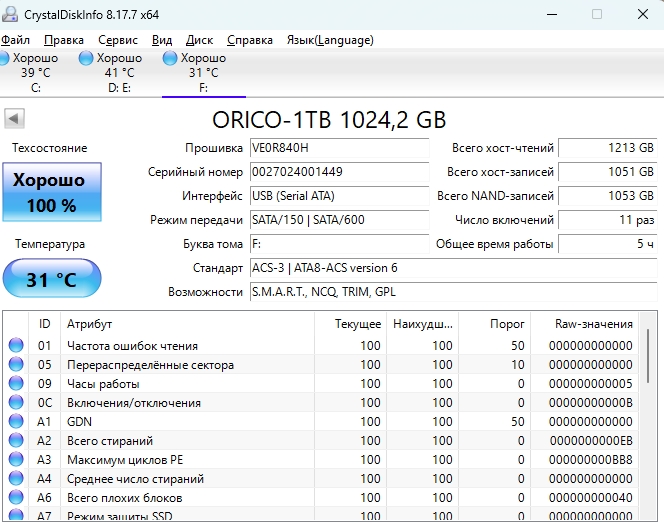
Task: Click the blue orb beside GDN attribute
Action: coord(16,422)
